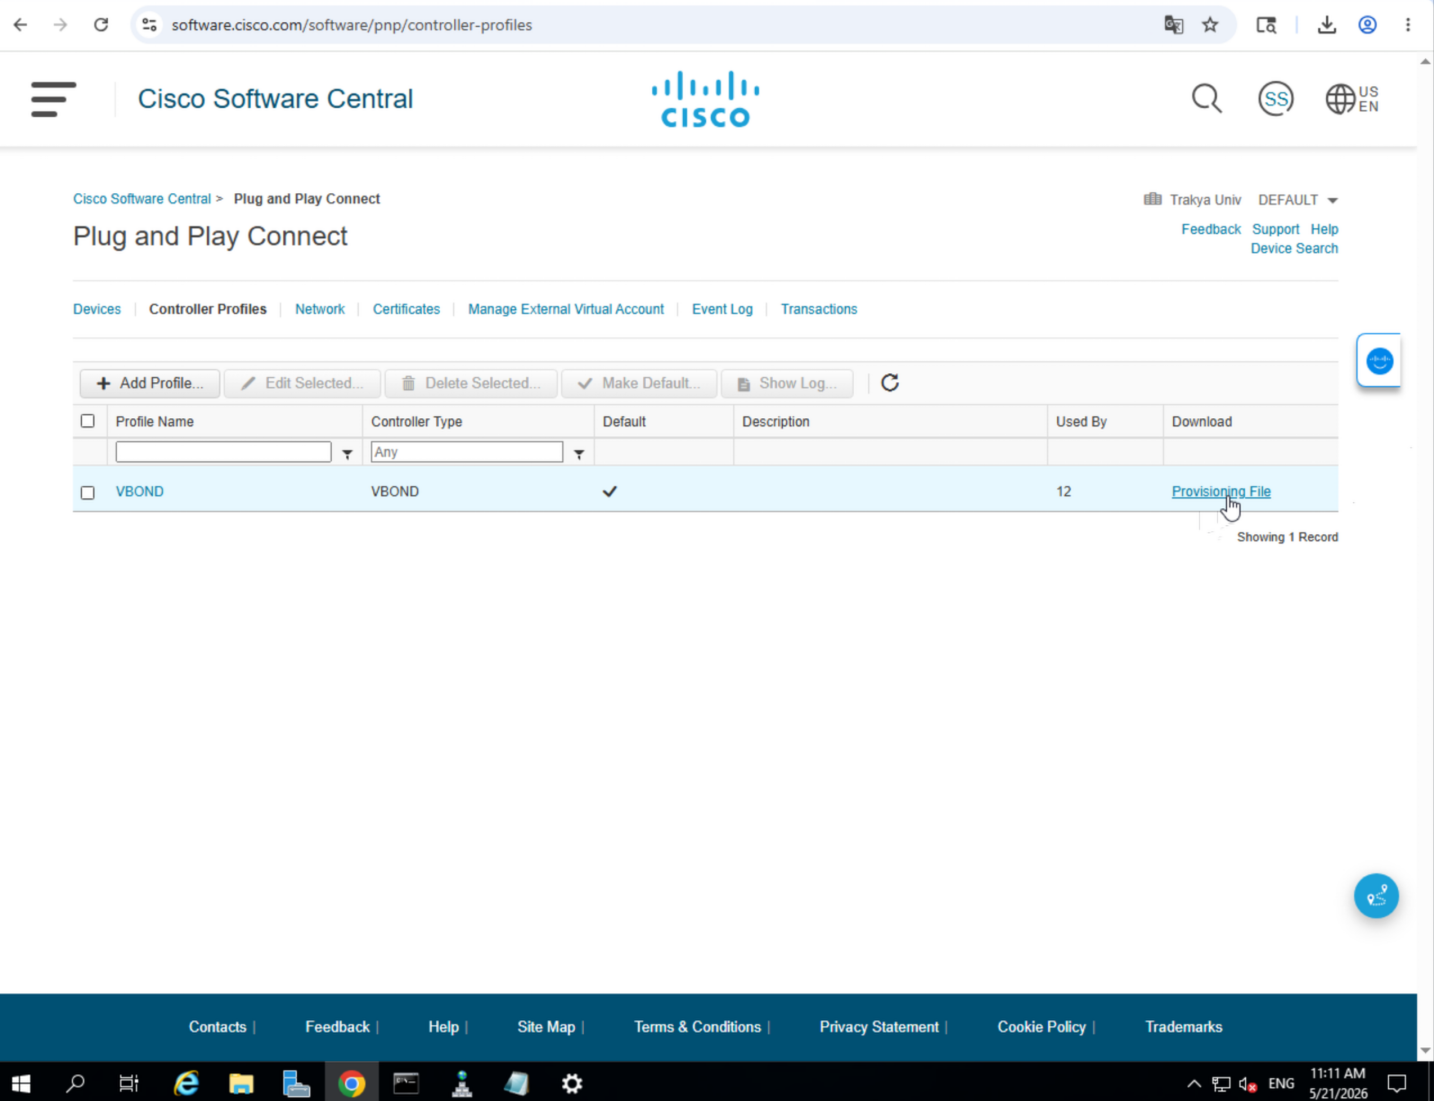View site information icon in address bar
Image resolution: width=1434 pixels, height=1101 pixels.
click(x=150, y=25)
